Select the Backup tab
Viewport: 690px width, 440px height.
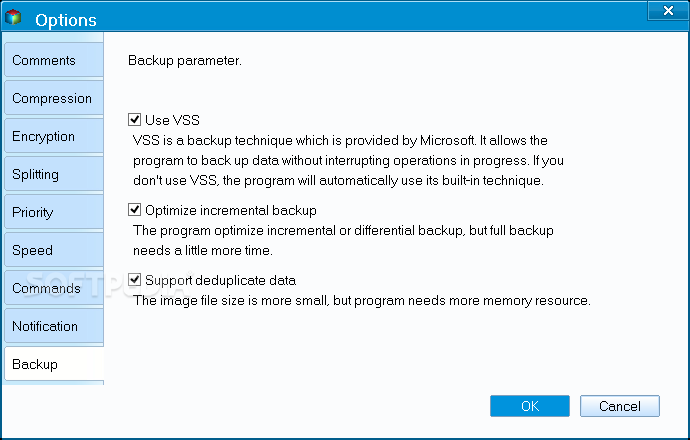tap(54, 364)
